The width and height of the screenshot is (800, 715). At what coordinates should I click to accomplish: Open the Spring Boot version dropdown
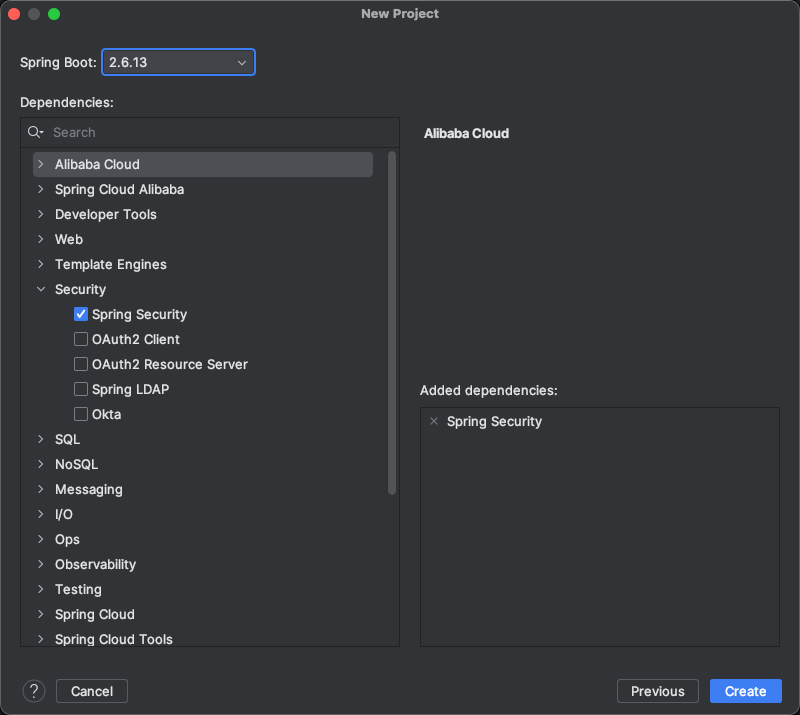pyautogui.click(x=178, y=63)
